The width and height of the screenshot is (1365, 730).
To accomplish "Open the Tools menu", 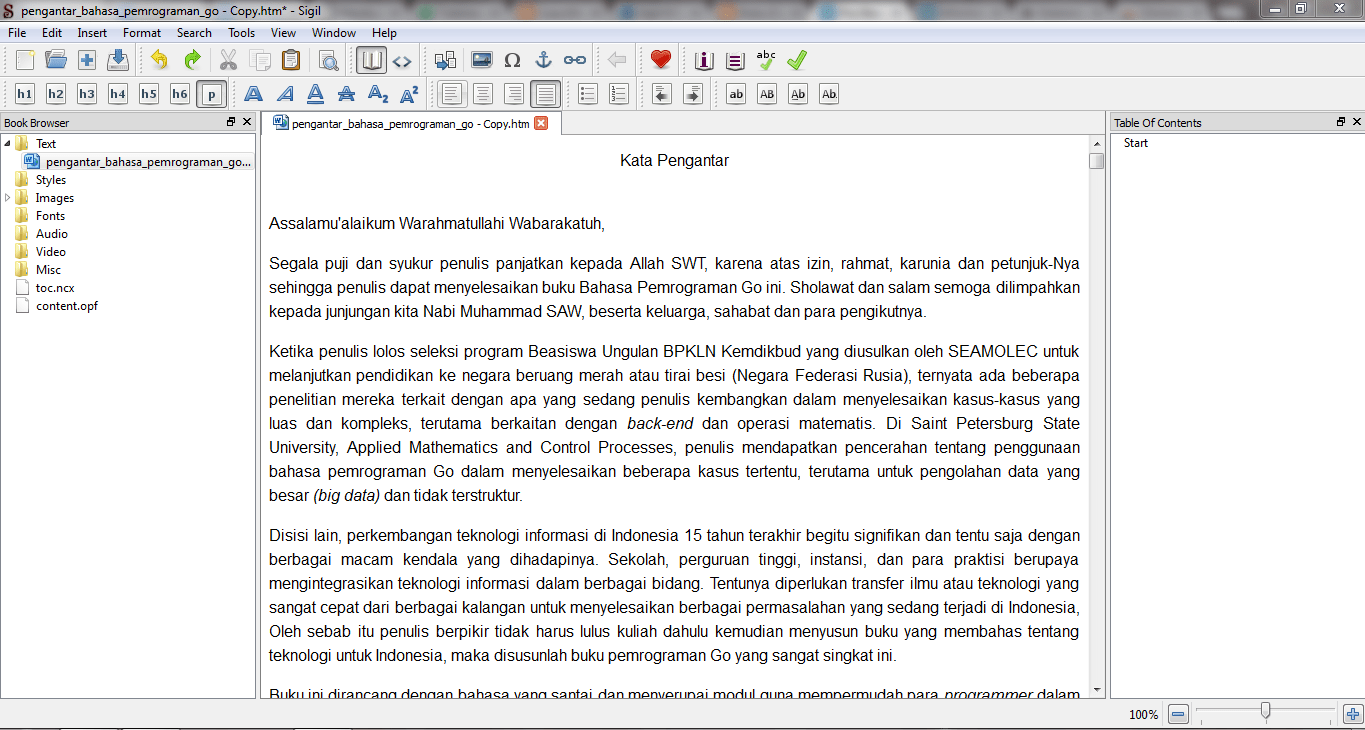I will pyautogui.click(x=241, y=33).
